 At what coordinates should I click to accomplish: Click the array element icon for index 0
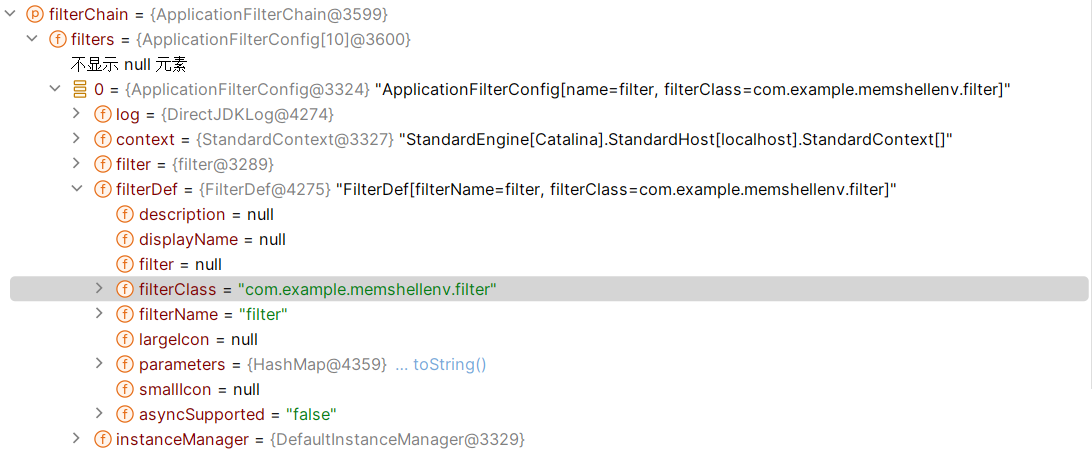coord(79,90)
